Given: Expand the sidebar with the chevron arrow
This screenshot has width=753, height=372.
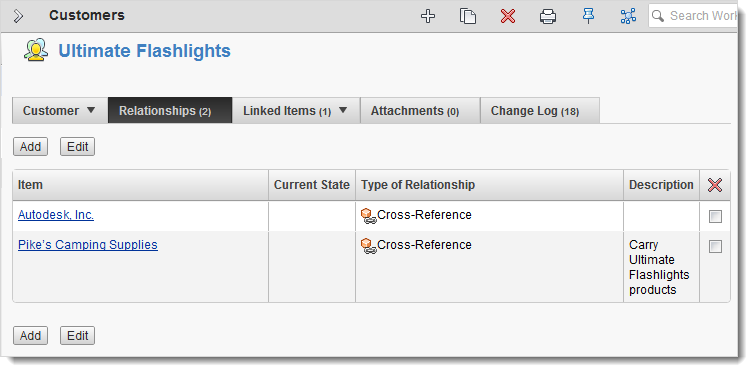Looking at the screenshot, I should tap(18, 16).
